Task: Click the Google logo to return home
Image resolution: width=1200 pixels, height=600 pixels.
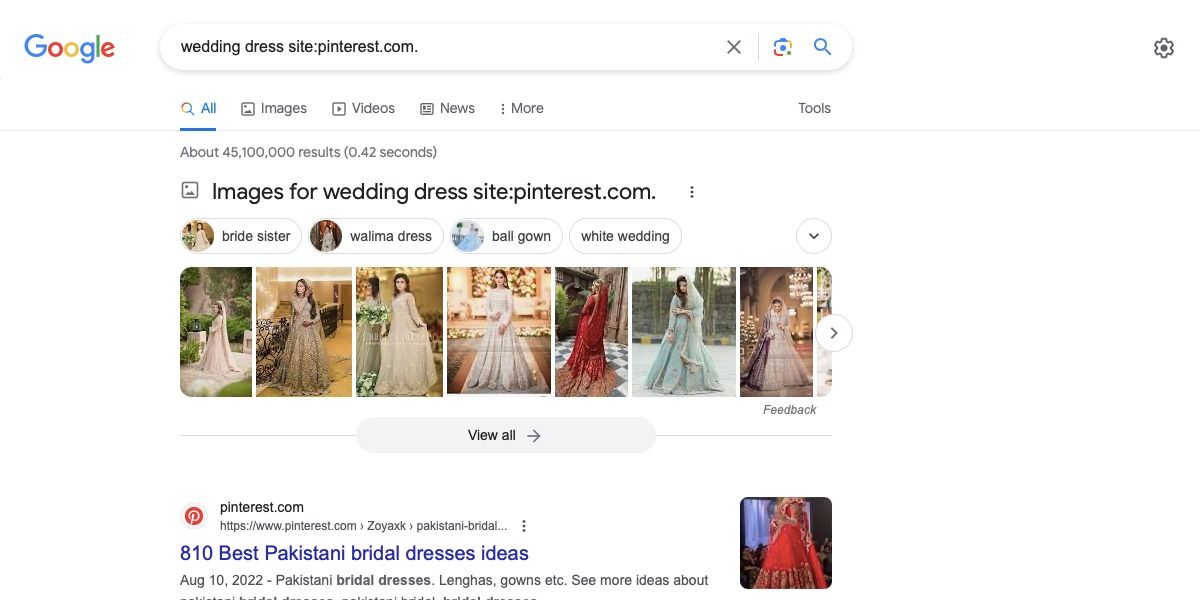Action: point(69,47)
